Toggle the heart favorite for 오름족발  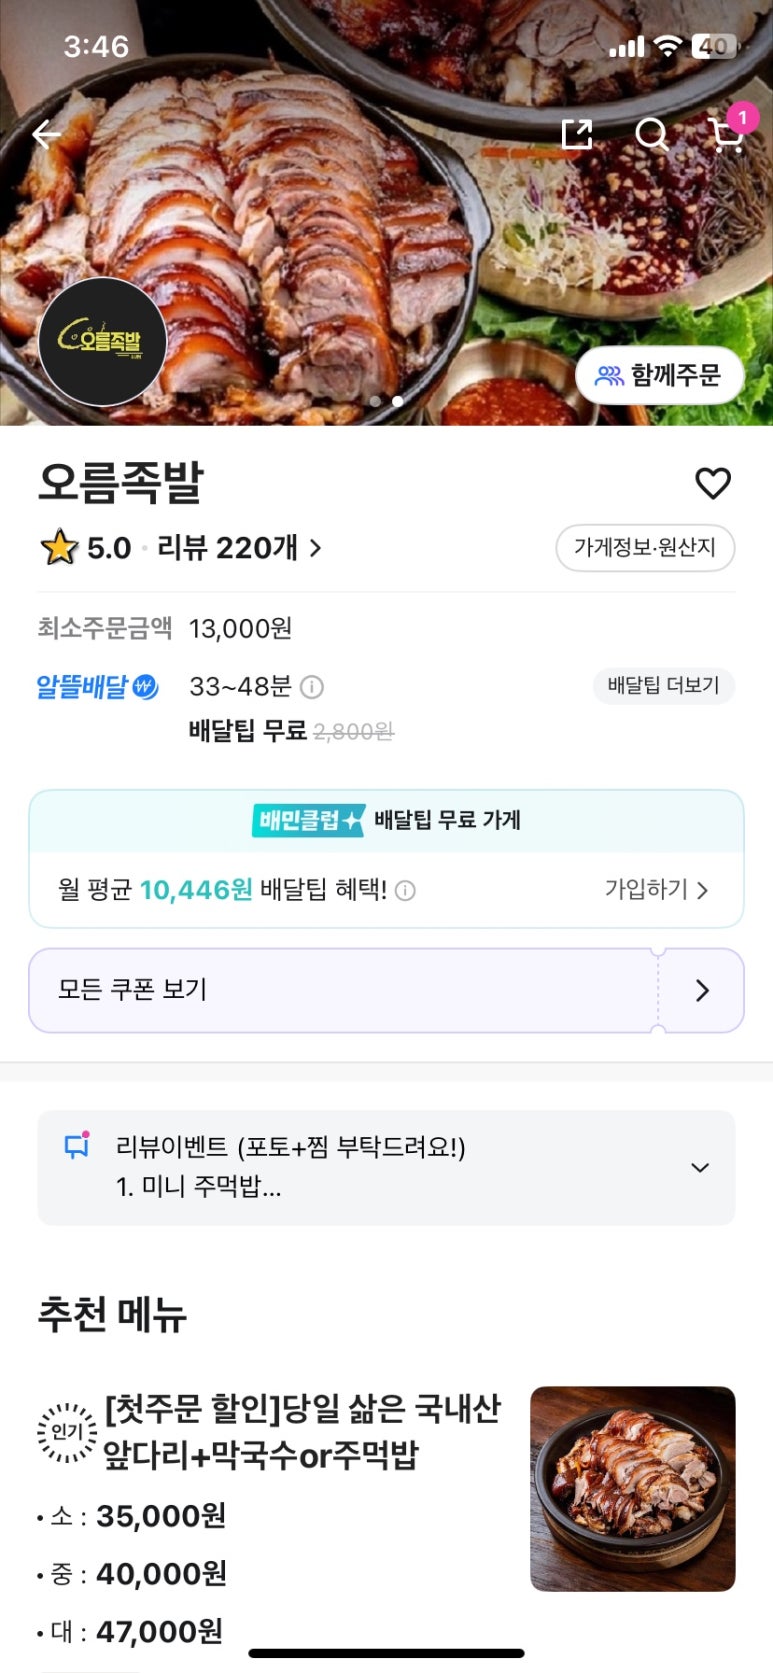(x=713, y=483)
